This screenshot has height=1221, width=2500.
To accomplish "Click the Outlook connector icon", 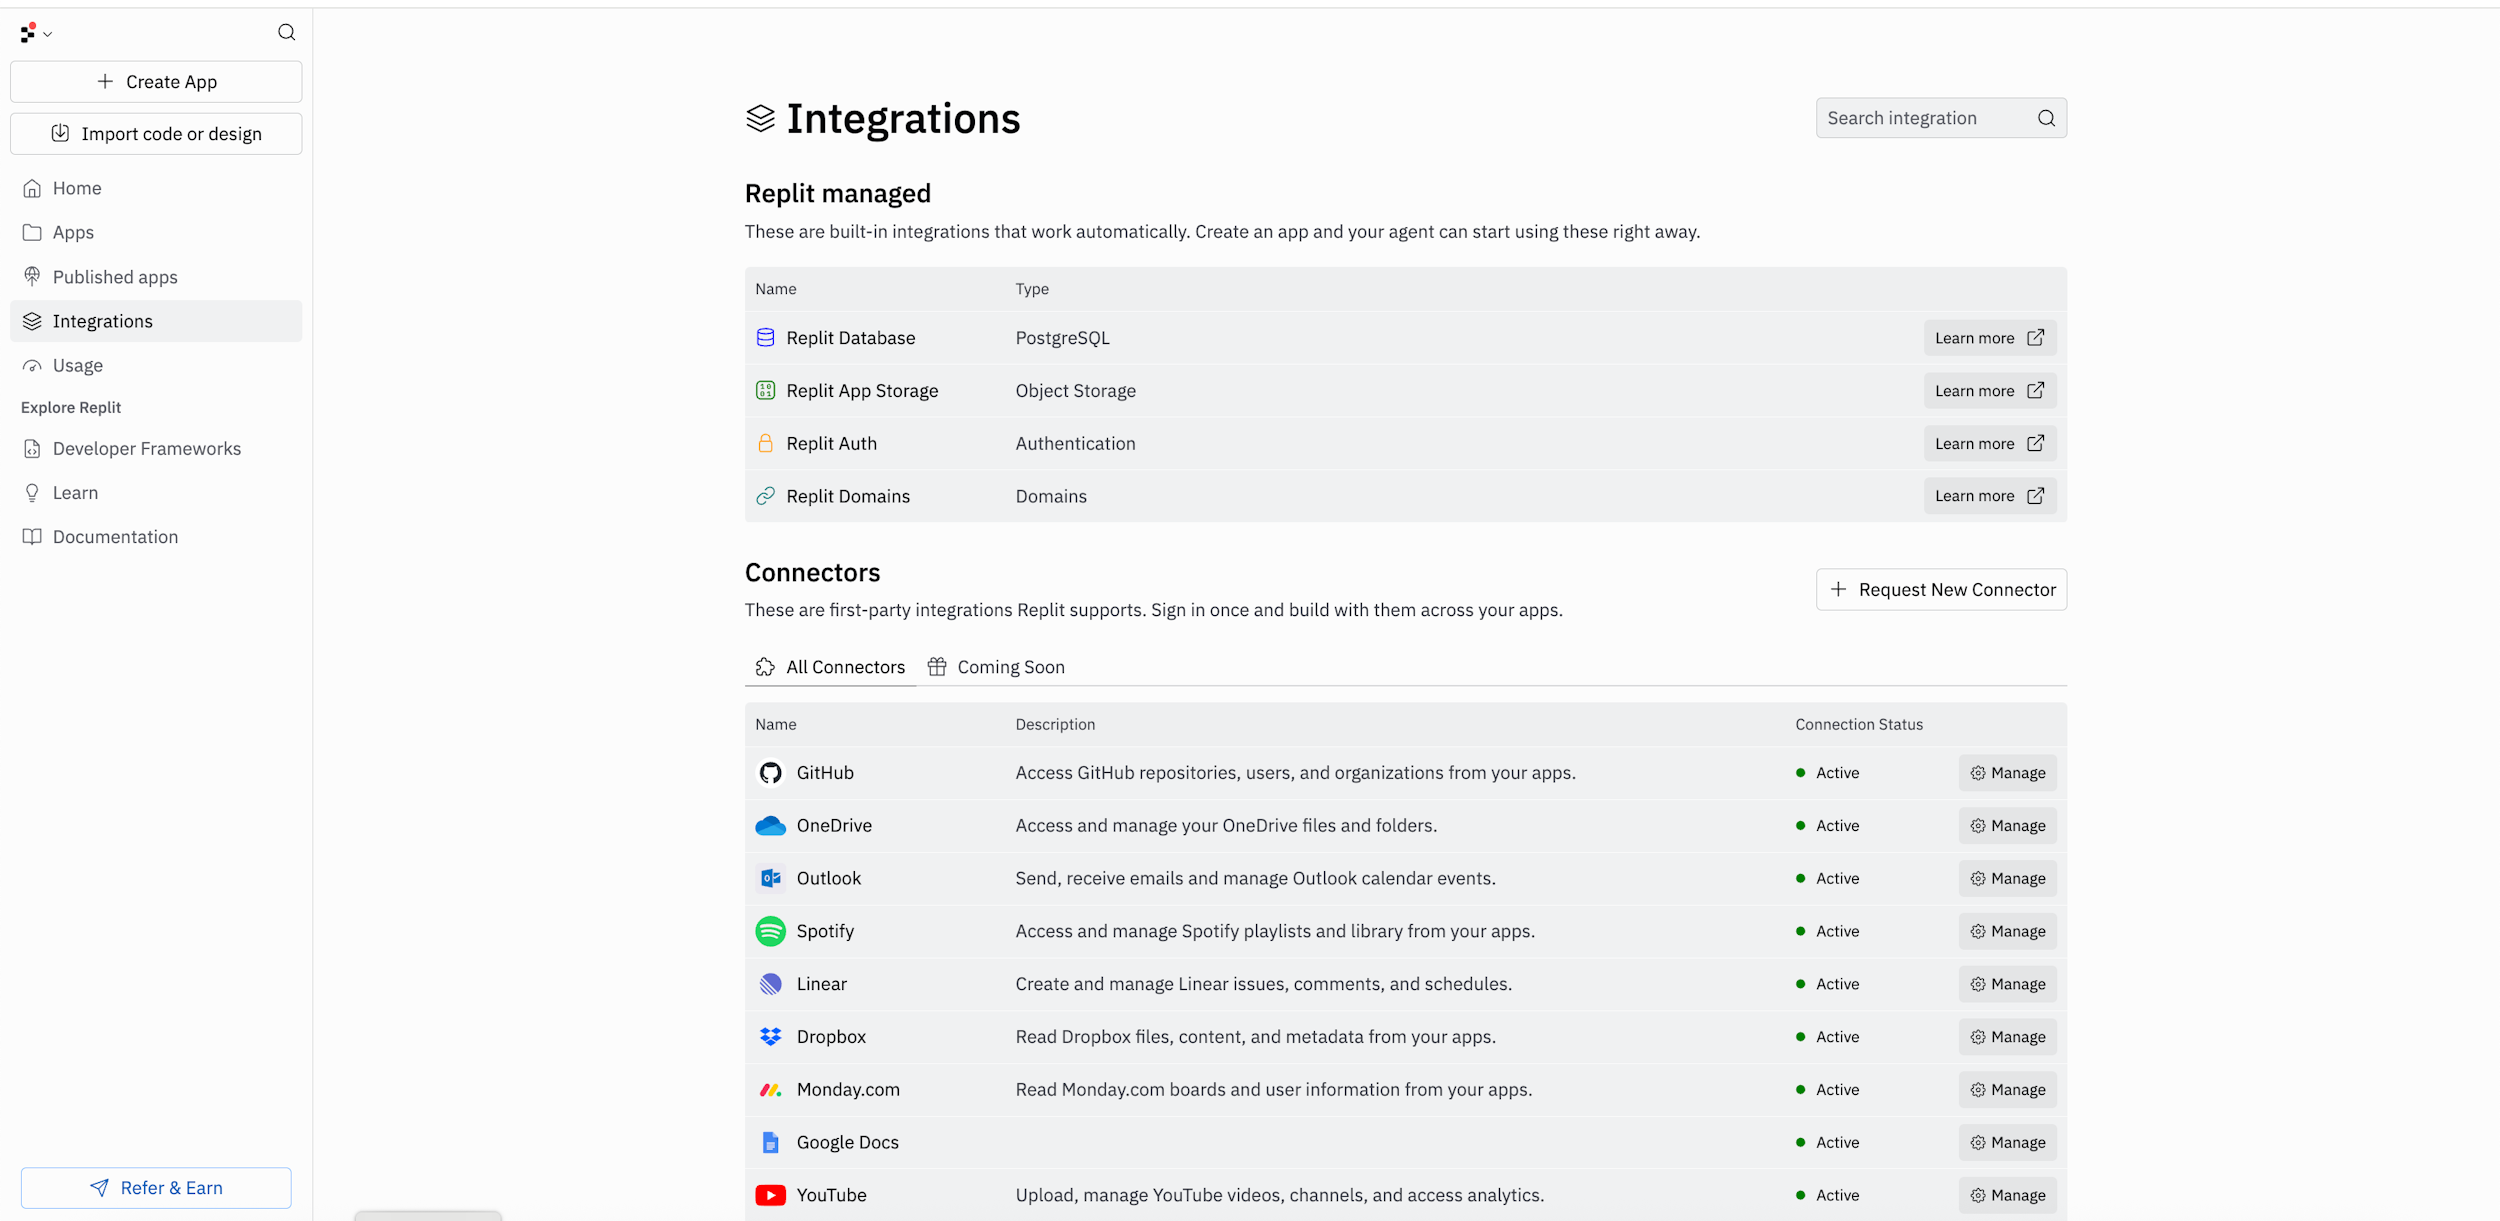I will (x=770, y=878).
